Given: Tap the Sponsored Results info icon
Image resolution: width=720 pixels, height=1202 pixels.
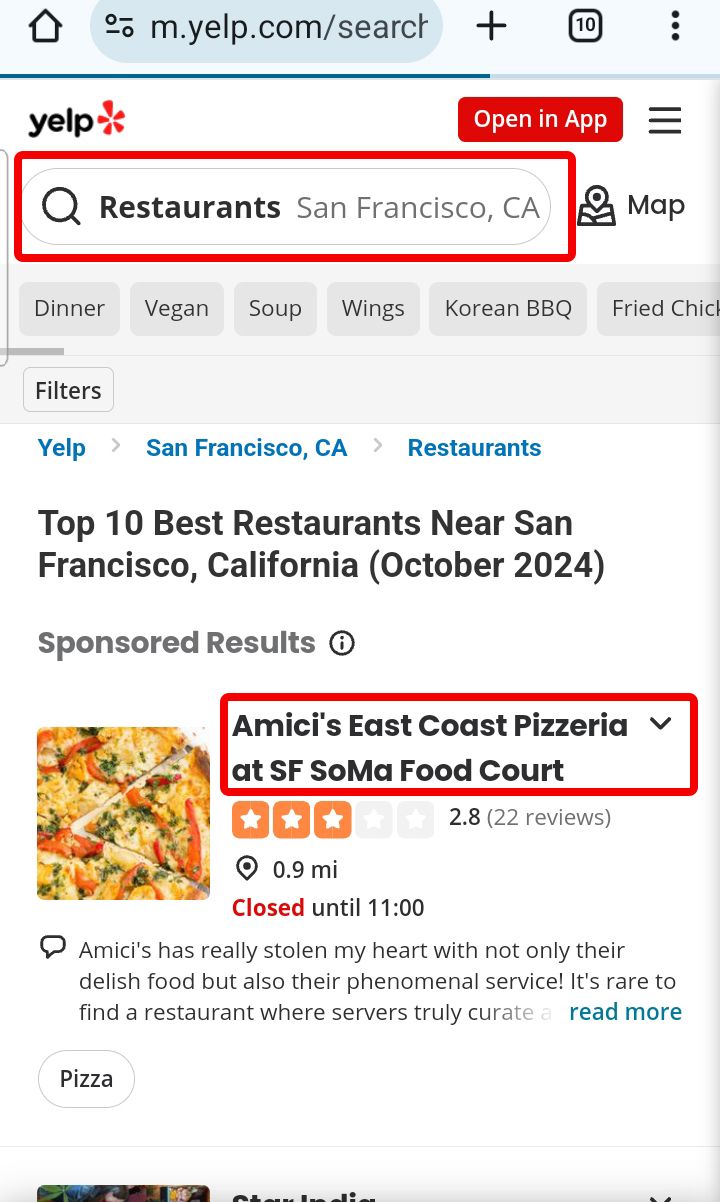Looking at the screenshot, I should (342, 643).
